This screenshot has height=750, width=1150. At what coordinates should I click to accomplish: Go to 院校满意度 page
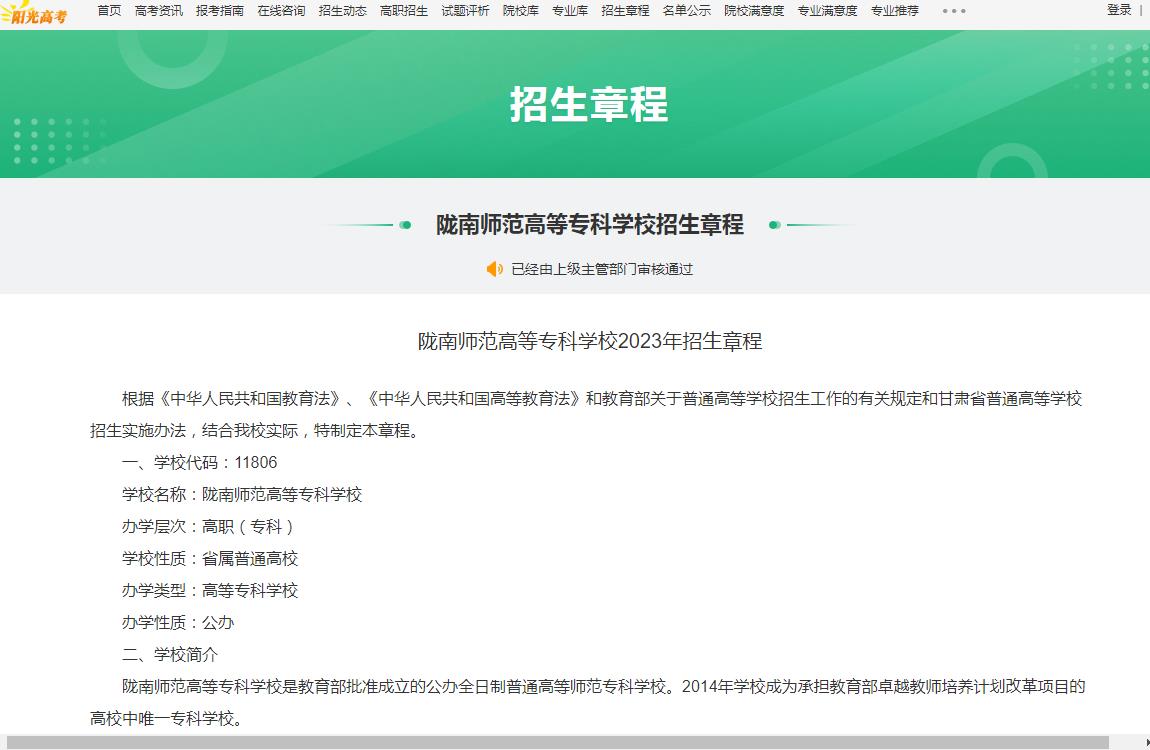754,11
